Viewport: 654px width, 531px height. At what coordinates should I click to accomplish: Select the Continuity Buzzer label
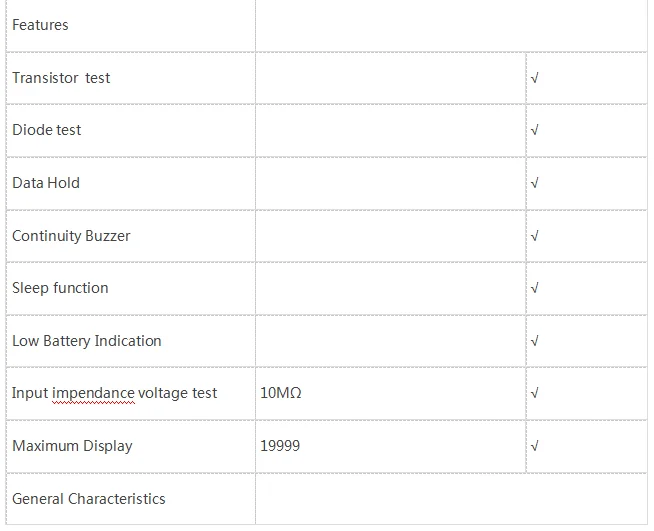click(71, 236)
